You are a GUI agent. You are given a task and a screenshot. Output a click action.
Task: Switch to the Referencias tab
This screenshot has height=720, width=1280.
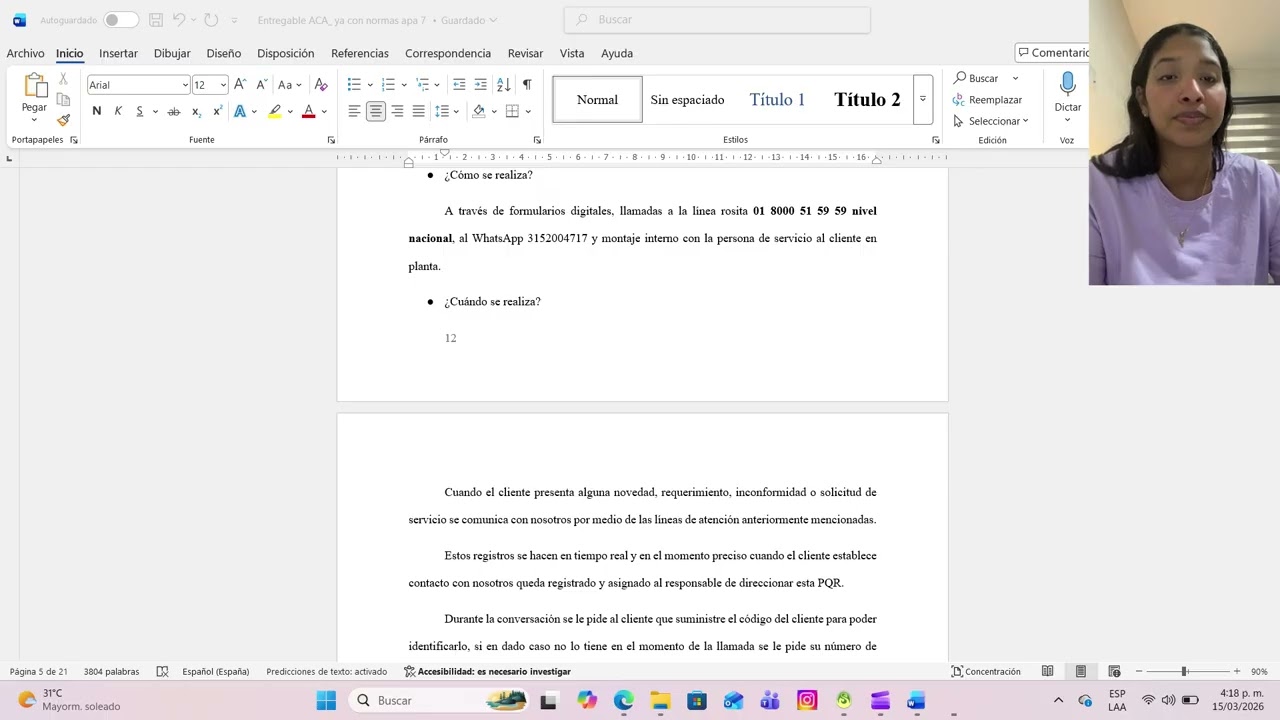coord(360,53)
